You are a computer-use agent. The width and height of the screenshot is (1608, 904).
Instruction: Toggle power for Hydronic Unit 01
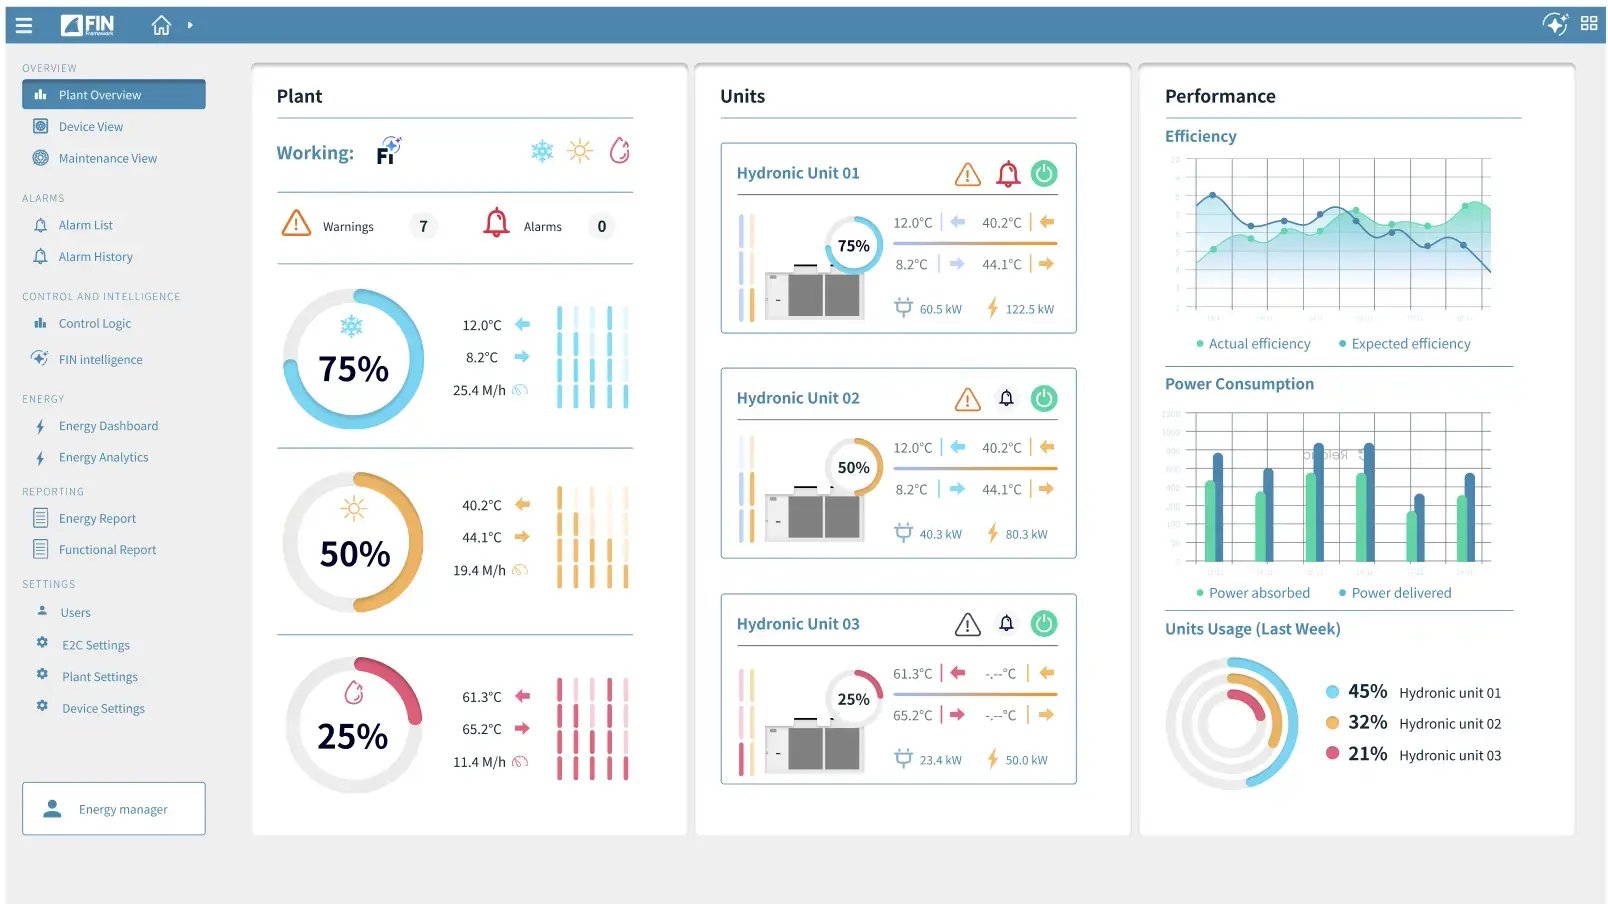(x=1044, y=173)
